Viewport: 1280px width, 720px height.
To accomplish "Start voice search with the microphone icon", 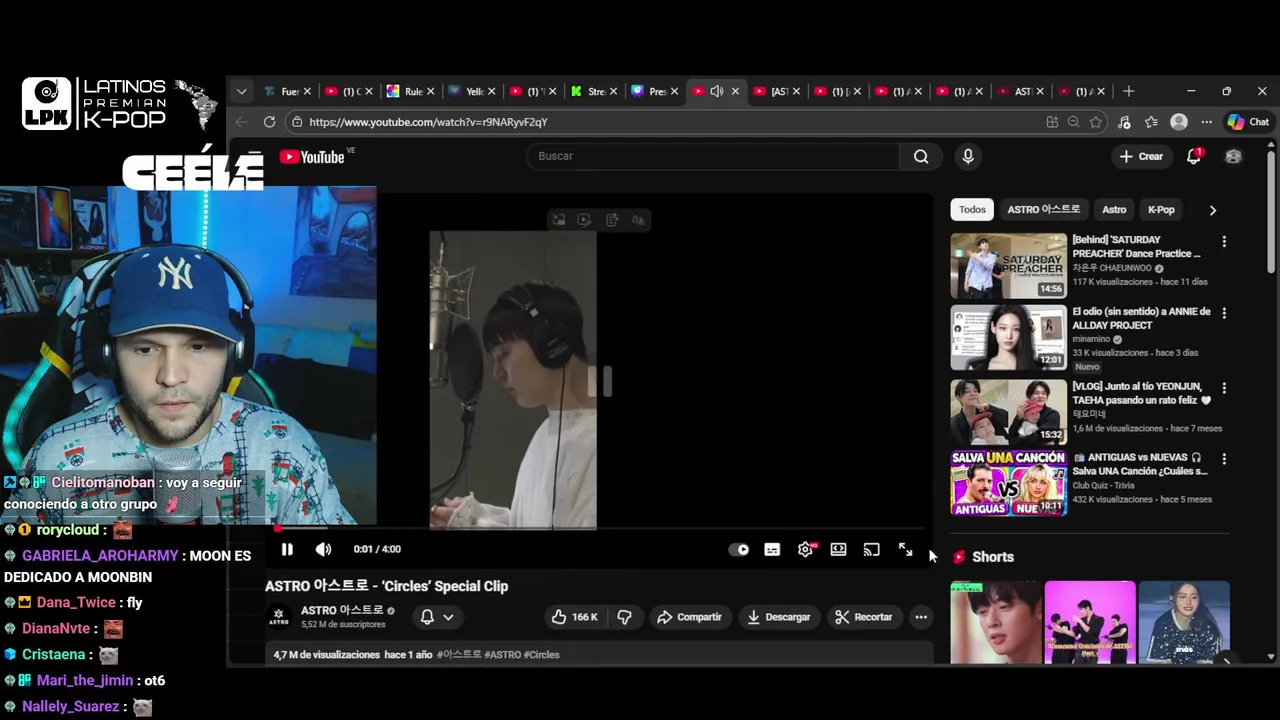I will (x=967, y=156).
